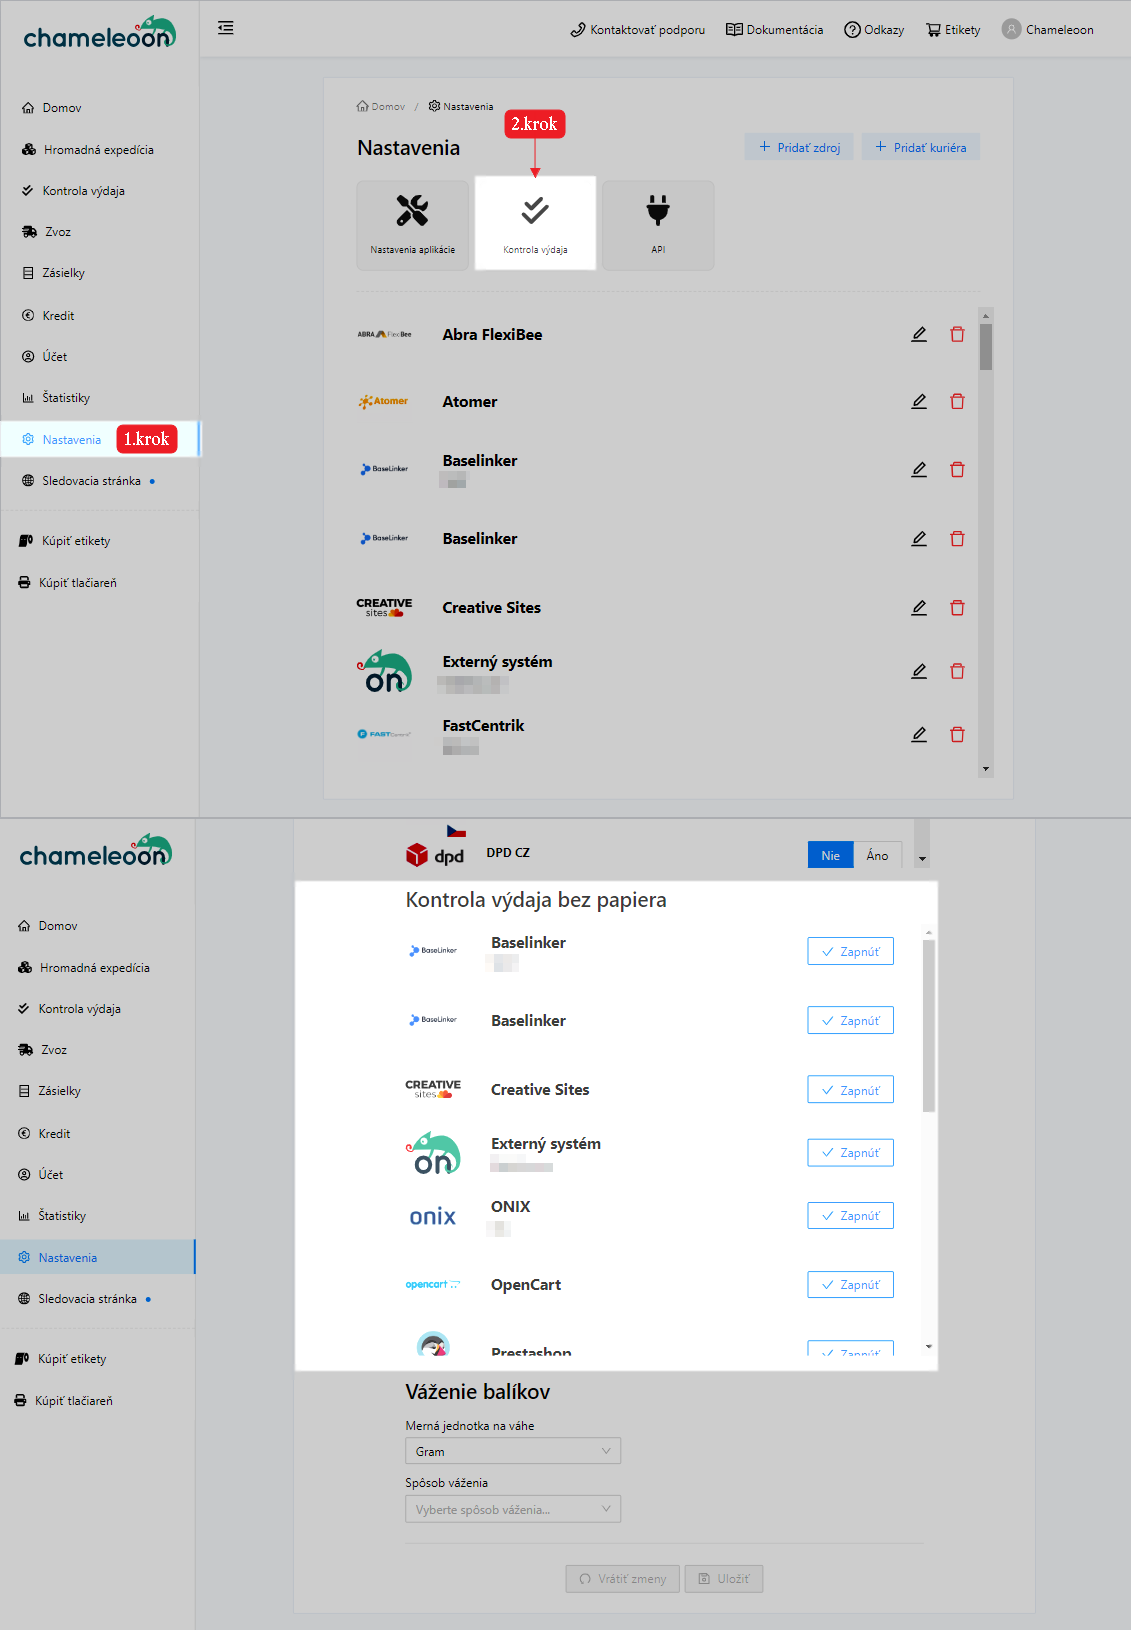Image resolution: width=1131 pixels, height=1630 pixels.
Task: Set DPD CZ option to Áno
Action: [x=877, y=856]
